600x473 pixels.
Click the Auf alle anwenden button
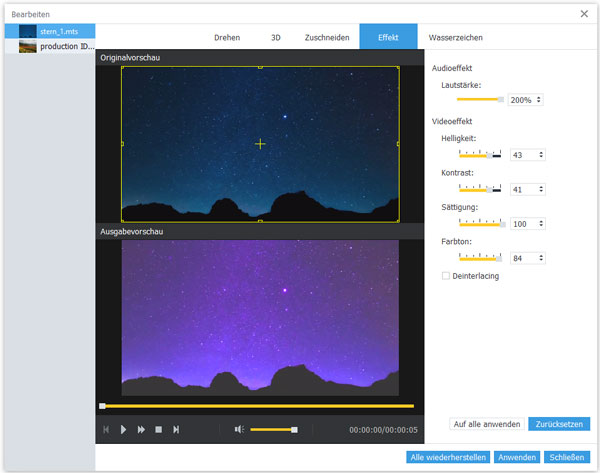tap(487, 424)
